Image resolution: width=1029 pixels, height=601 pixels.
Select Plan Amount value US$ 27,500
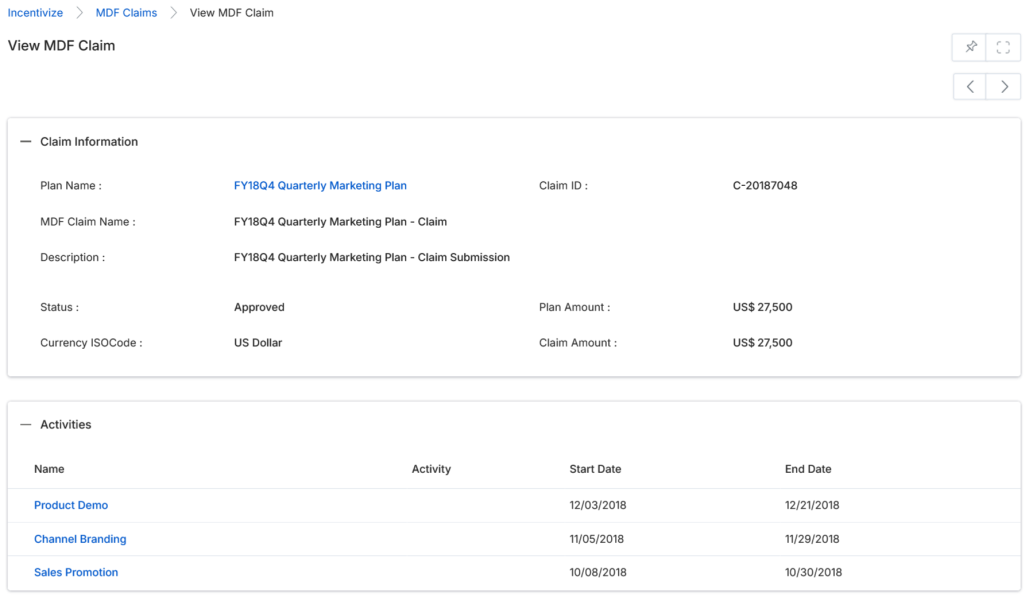763,307
